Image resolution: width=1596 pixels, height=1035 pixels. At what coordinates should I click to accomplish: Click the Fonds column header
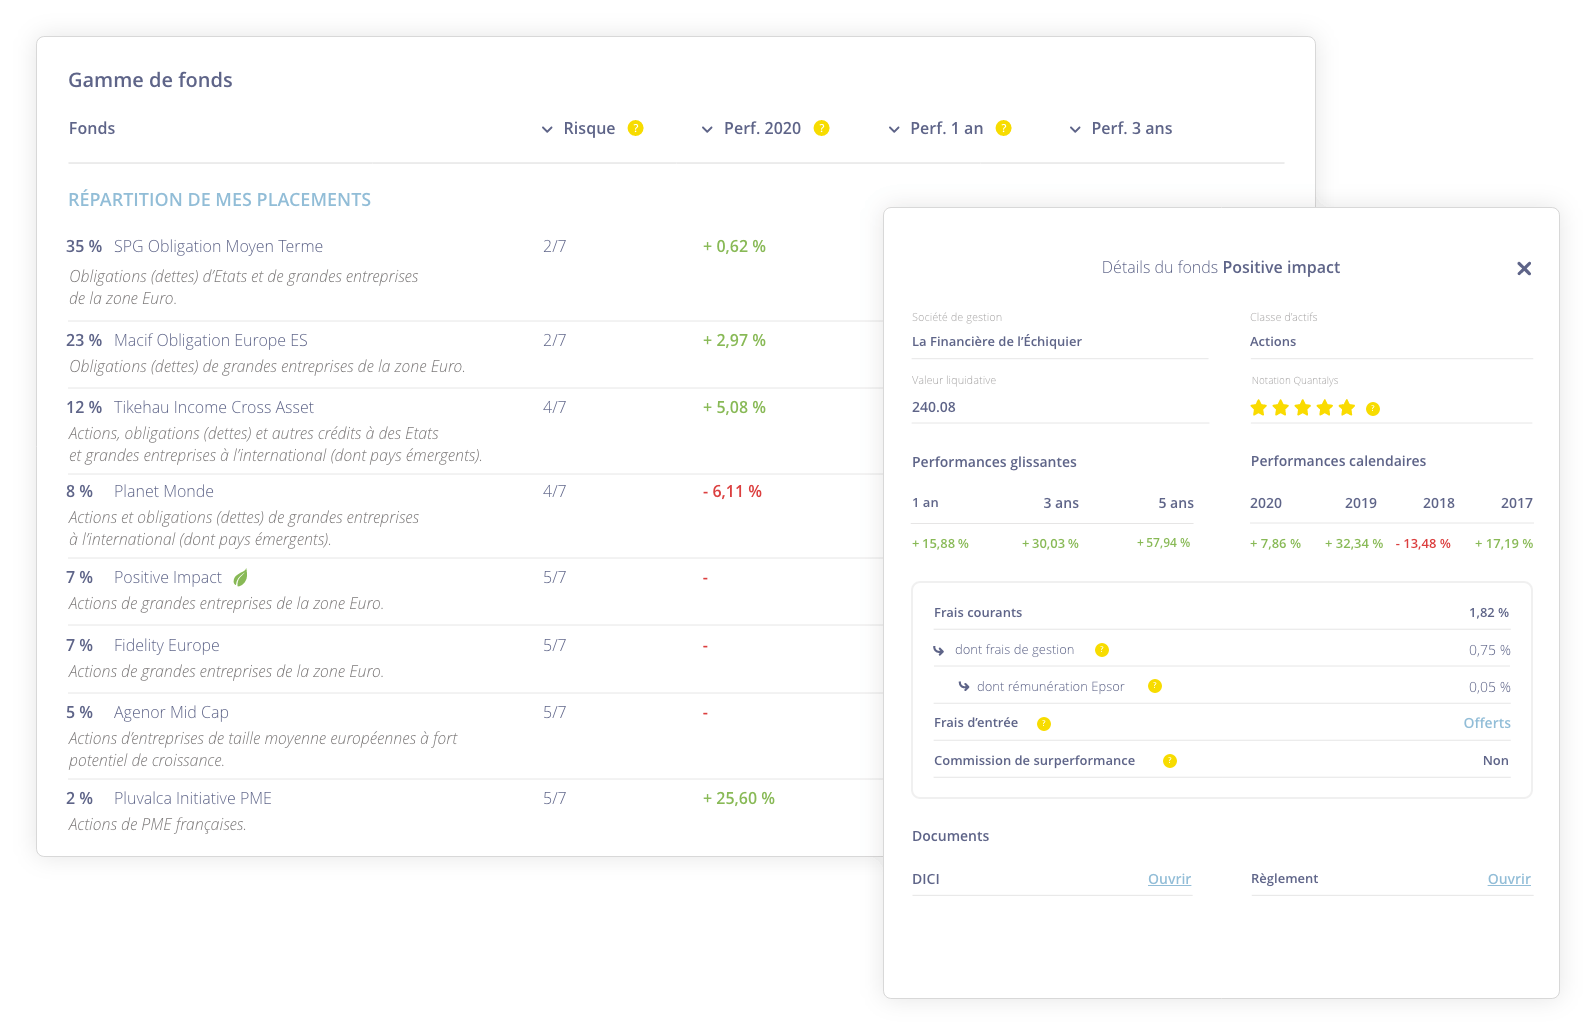[92, 128]
